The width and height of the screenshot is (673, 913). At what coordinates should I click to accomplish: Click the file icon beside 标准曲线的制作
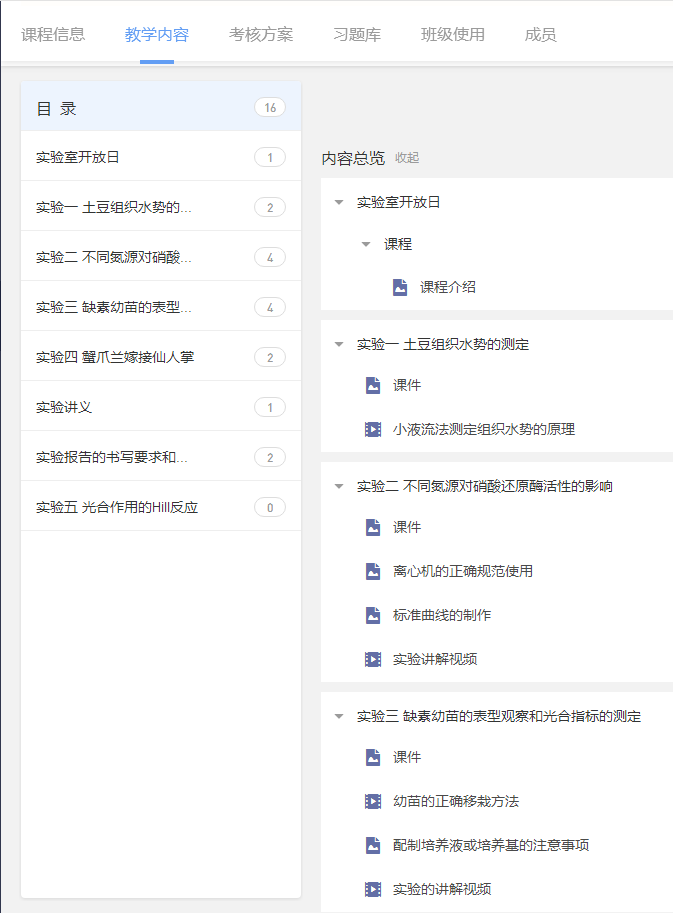pyautogui.click(x=373, y=616)
